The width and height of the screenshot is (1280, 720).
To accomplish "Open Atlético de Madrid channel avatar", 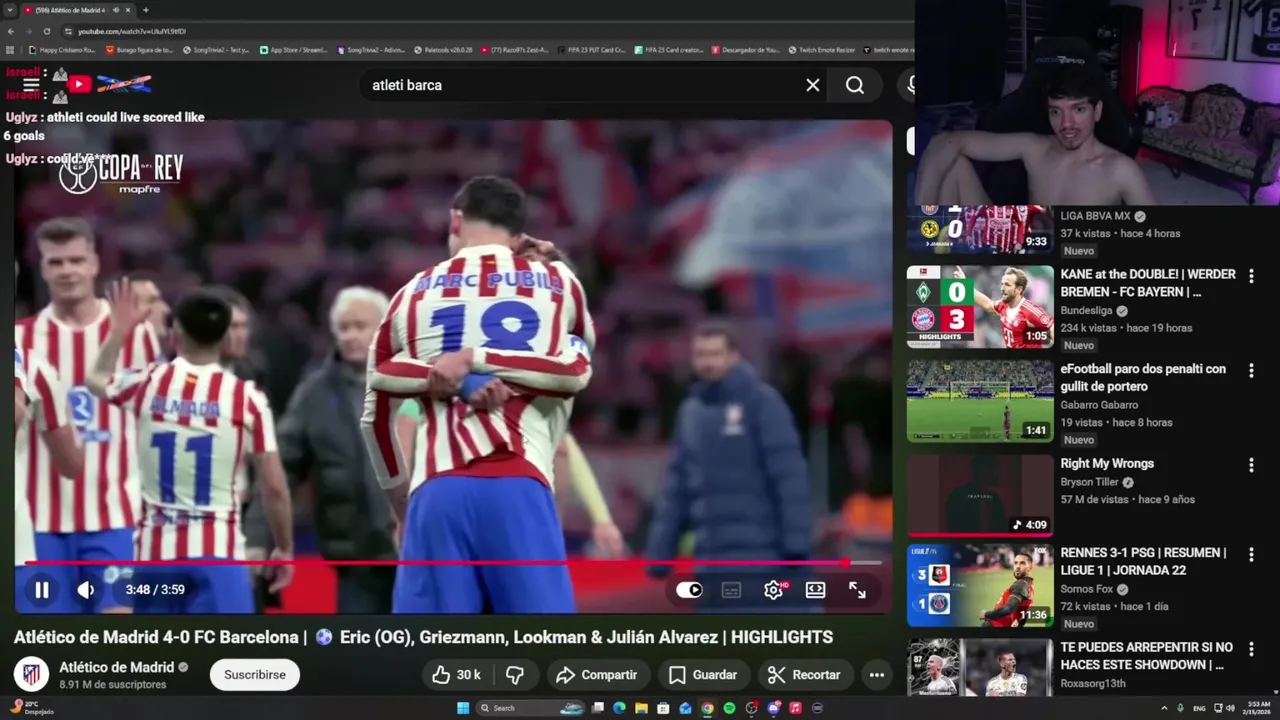I will 31,675.
